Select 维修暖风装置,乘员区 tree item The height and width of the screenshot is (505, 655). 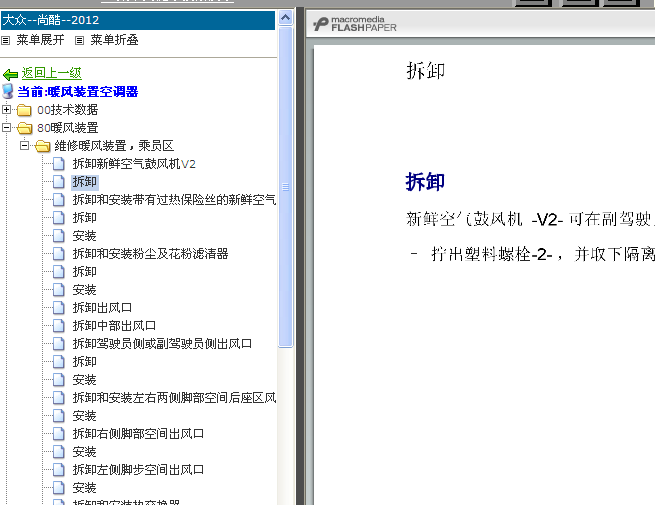(114, 146)
